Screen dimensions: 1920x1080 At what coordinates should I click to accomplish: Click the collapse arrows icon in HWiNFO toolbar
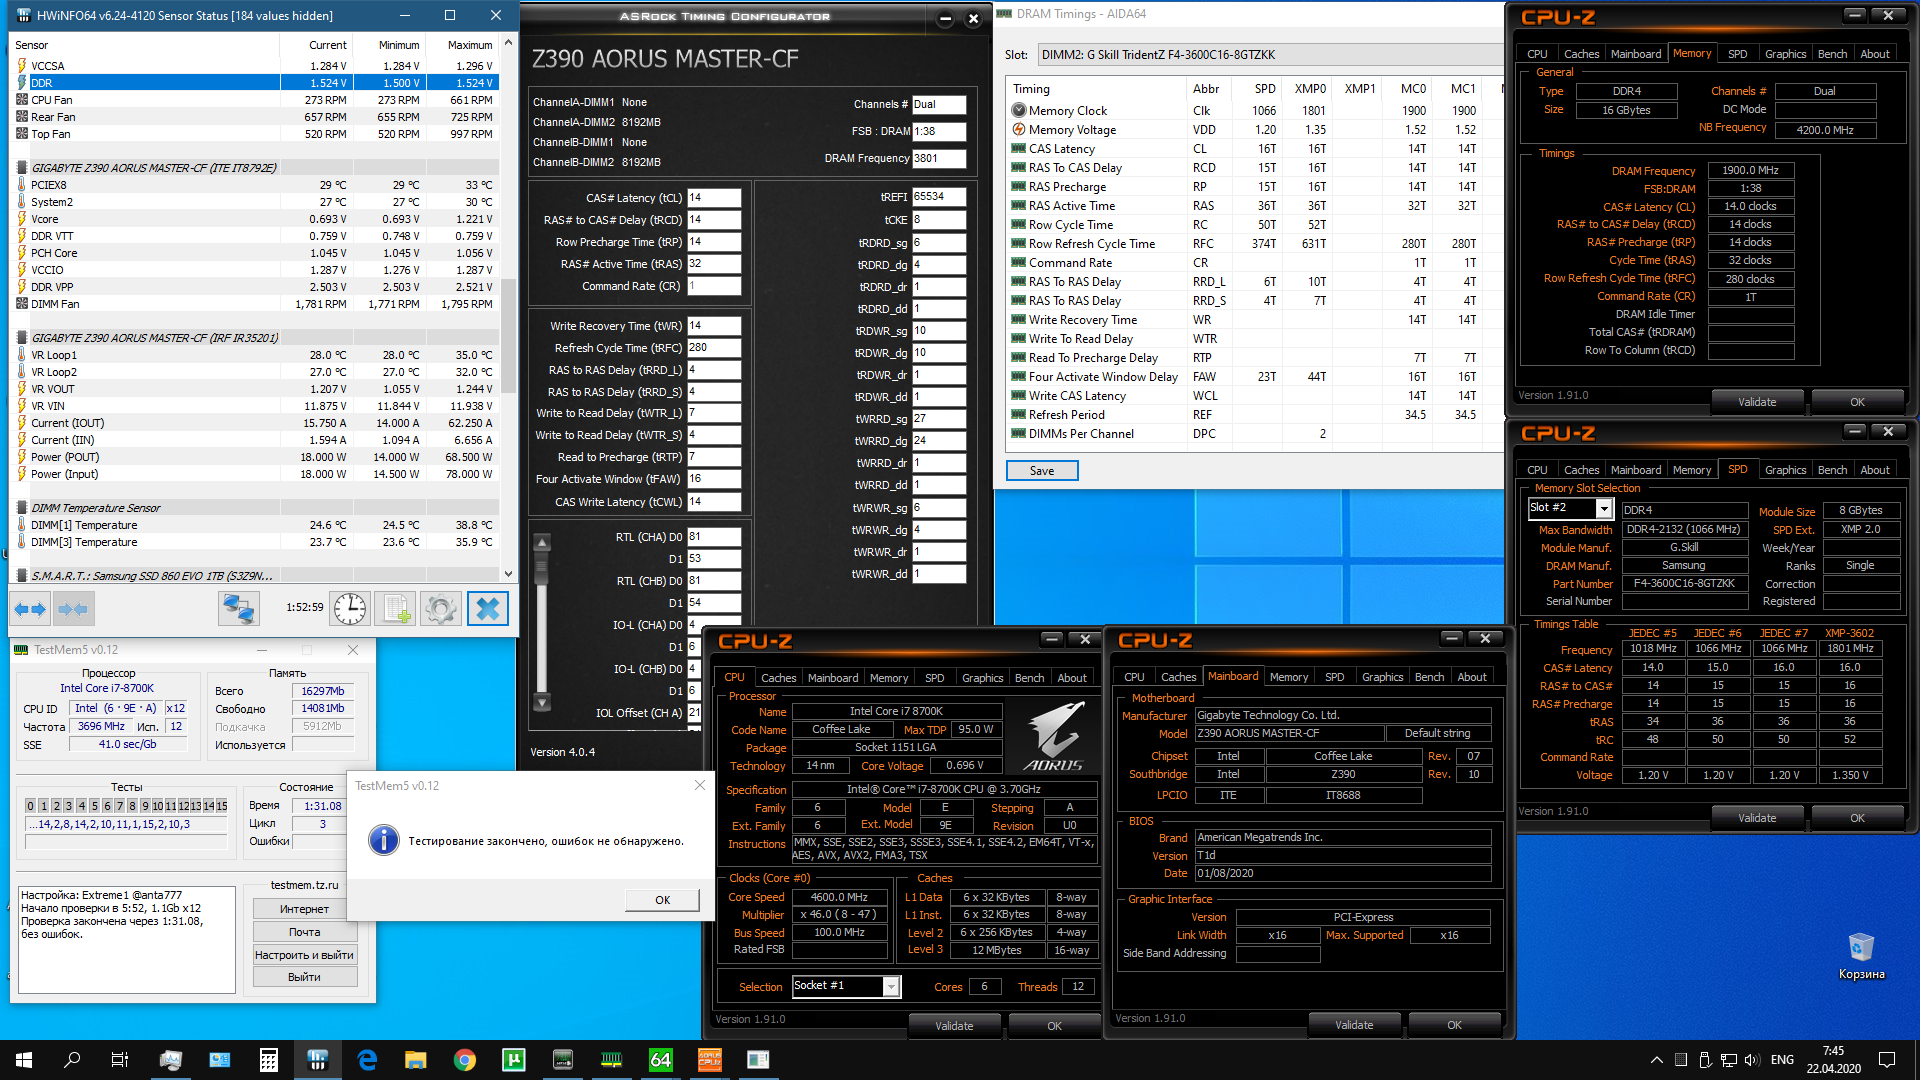(73, 608)
